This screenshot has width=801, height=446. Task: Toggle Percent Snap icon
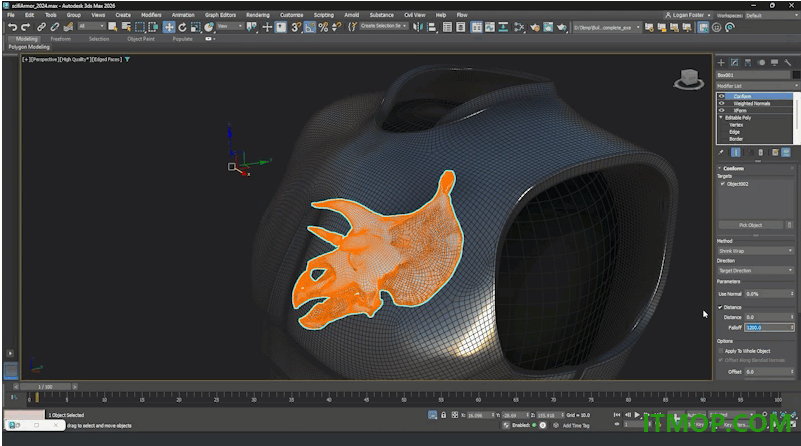[323, 27]
